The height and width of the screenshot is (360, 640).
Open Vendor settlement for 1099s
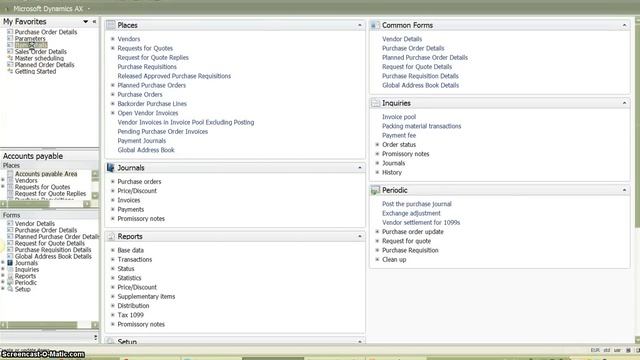coord(421,222)
